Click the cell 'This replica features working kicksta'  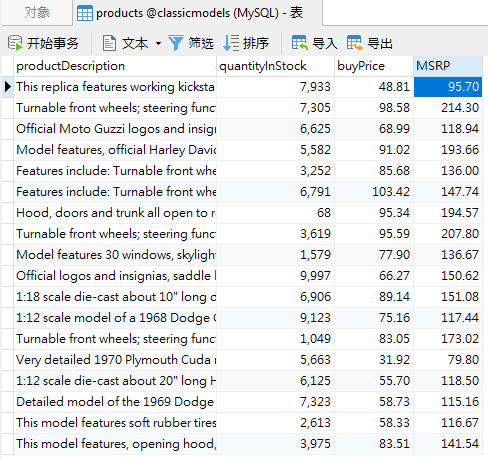point(115,87)
